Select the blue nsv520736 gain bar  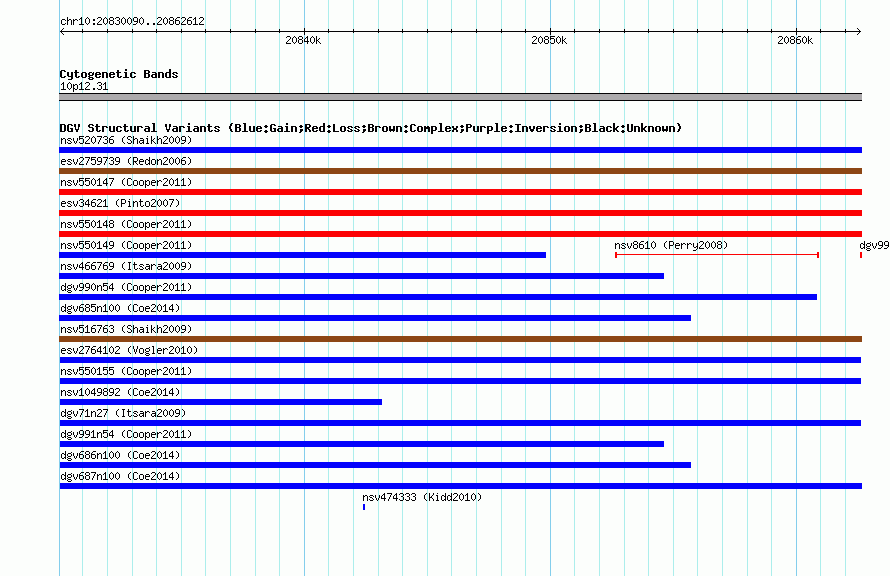pos(460,150)
